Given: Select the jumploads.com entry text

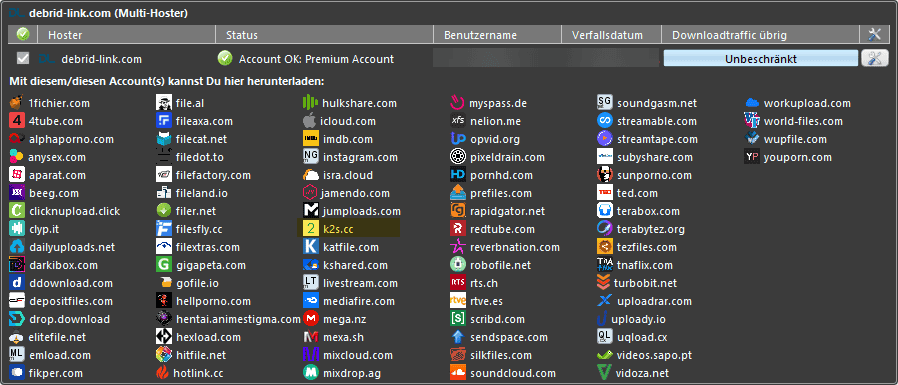Looking at the screenshot, I should (x=362, y=211).
